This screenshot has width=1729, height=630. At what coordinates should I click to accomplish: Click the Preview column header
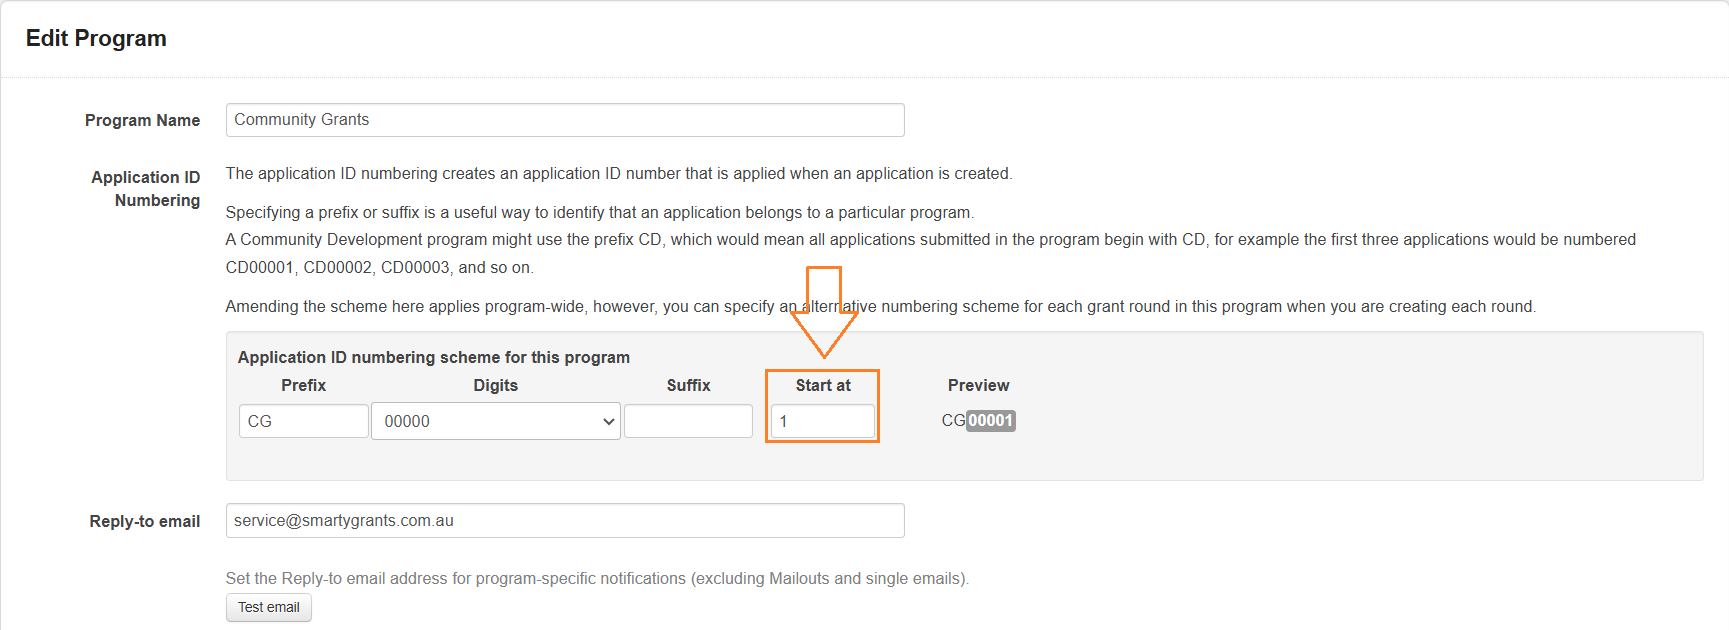click(978, 385)
